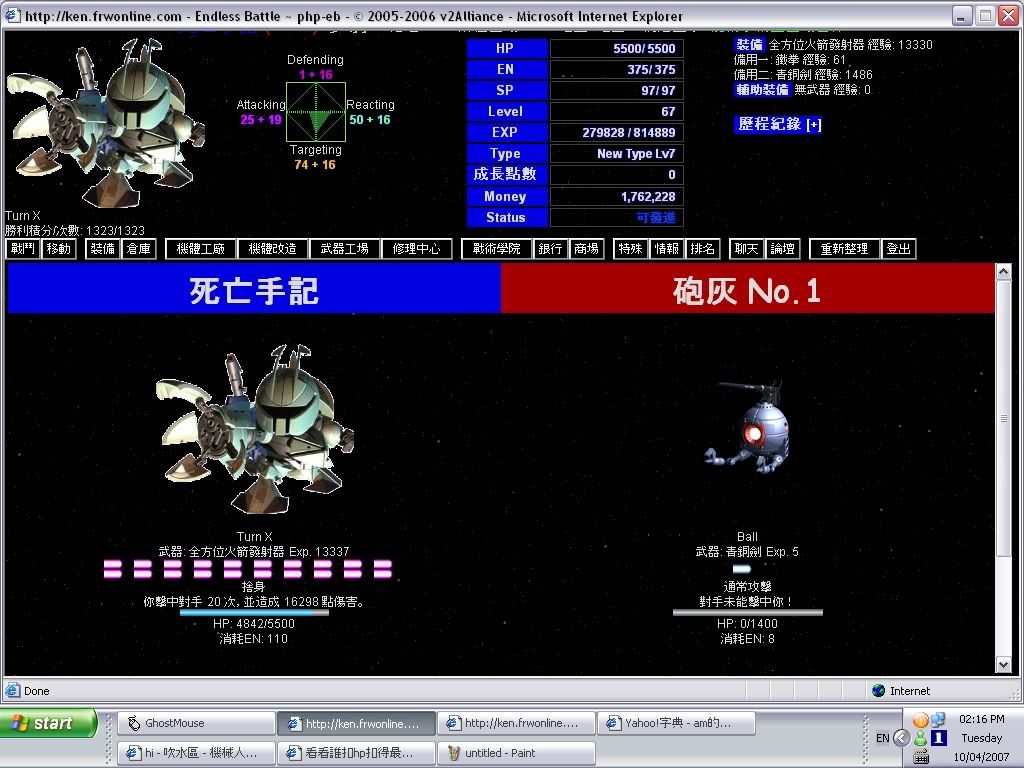Open the 銀行 bank page
This screenshot has width=1024, height=768.
click(x=551, y=249)
